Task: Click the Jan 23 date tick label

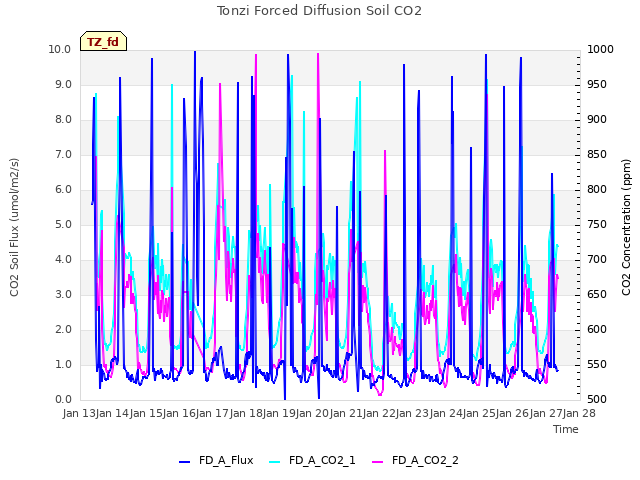Action: [413, 413]
